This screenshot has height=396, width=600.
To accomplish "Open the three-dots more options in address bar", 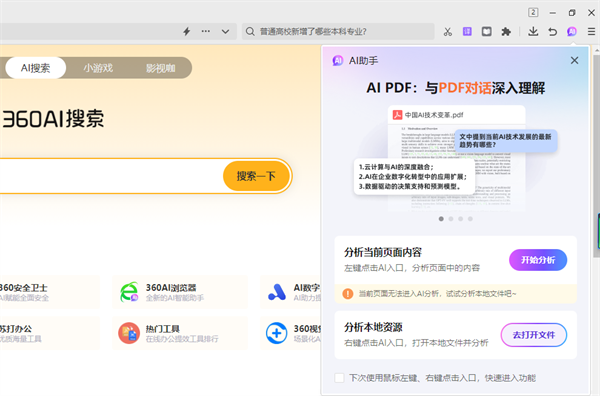I will point(206,31).
